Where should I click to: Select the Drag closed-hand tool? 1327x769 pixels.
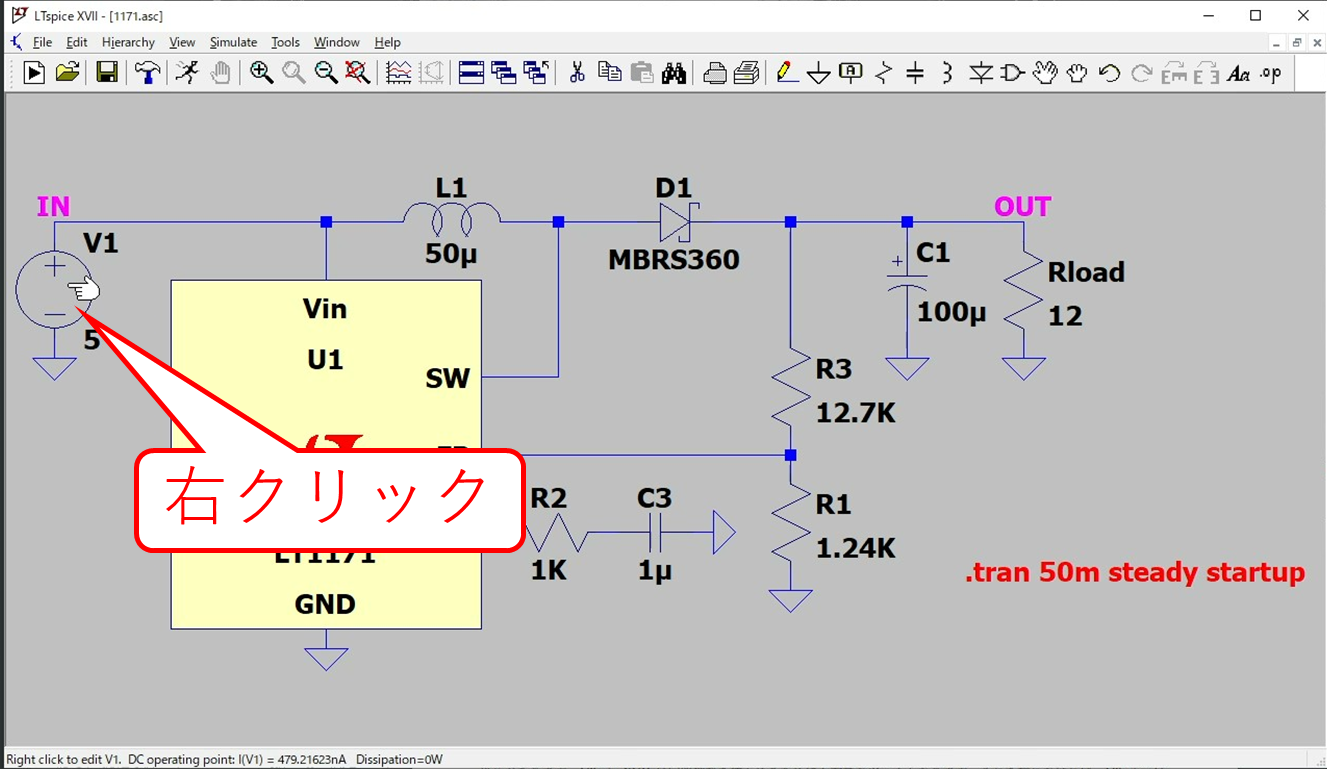tap(1077, 72)
